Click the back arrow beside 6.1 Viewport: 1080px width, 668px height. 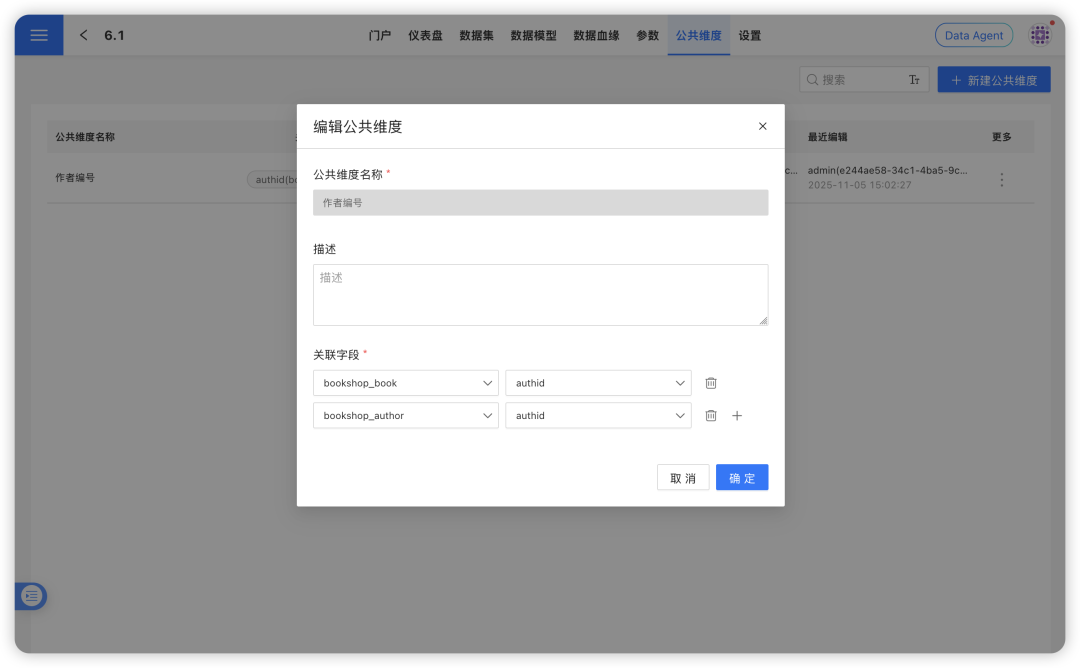(x=83, y=34)
